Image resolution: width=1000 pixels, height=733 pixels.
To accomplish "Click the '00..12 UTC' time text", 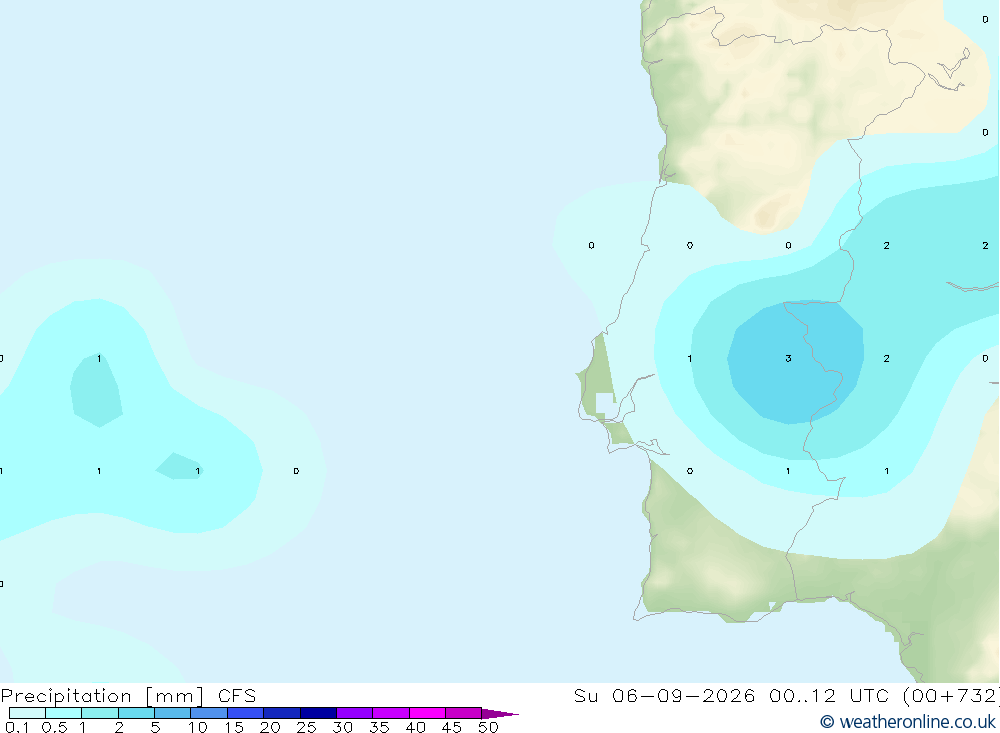I will click(829, 696).
